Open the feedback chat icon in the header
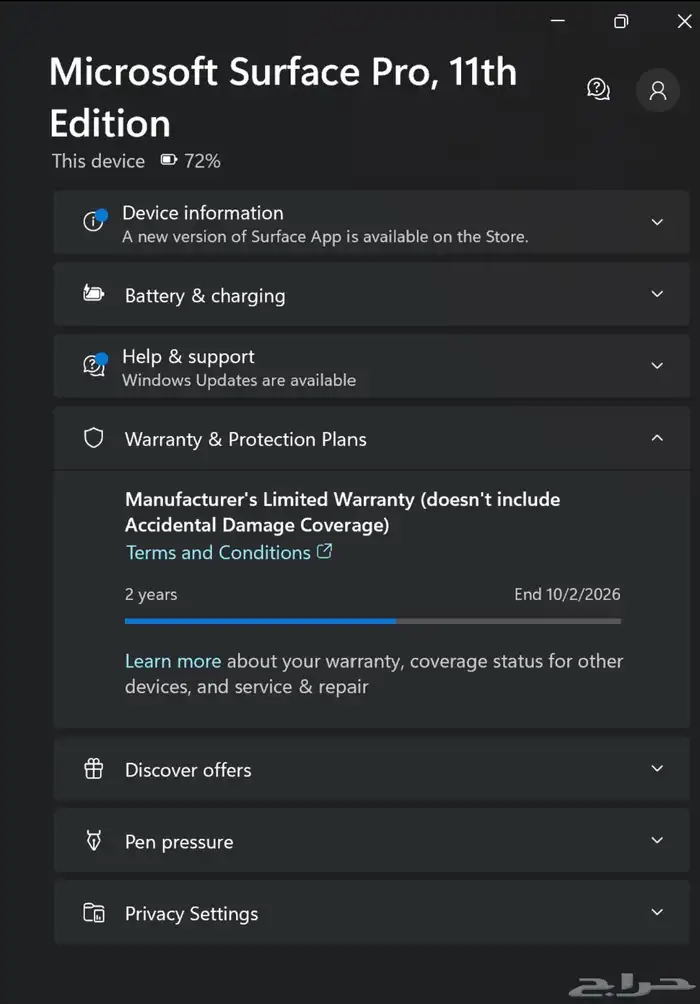Image resolution: width=700 pixels, height=1004 pixels. pyautogui.click(x=598, y=89)
